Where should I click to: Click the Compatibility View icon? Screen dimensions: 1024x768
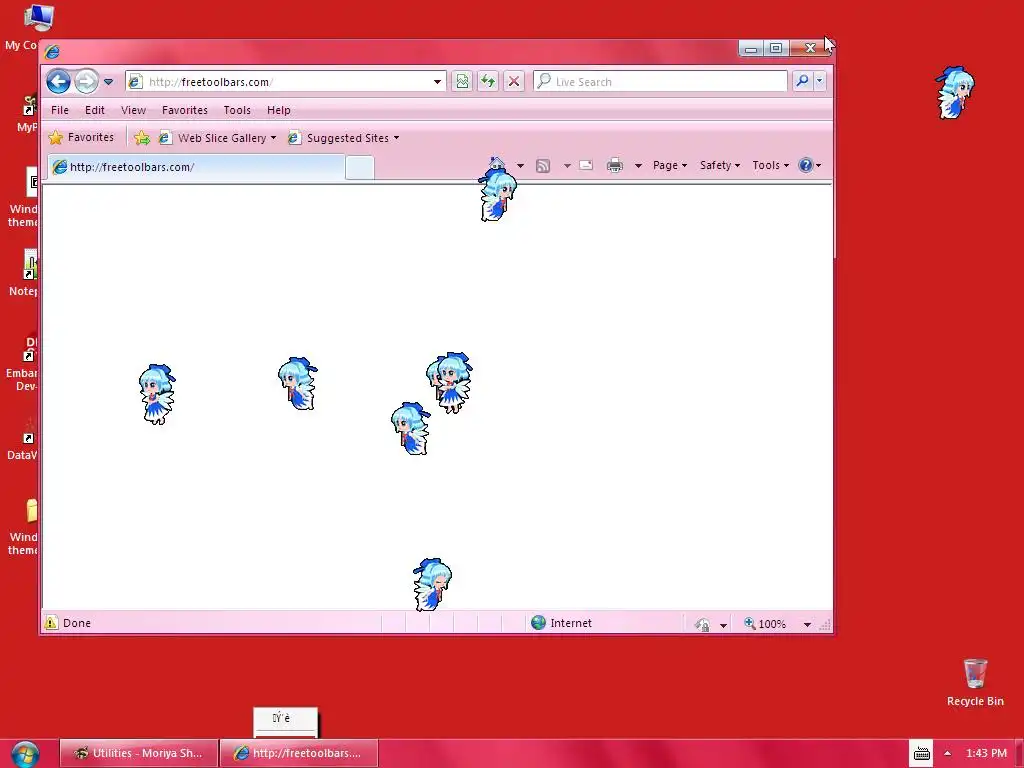pos(462,82)
